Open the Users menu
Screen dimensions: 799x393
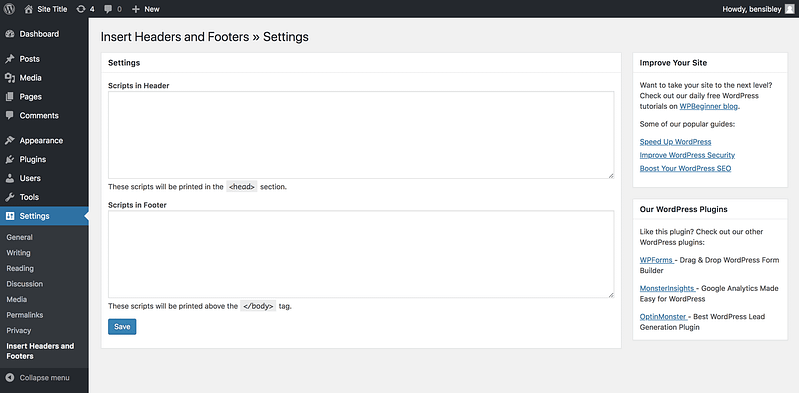tap(30, 178)
